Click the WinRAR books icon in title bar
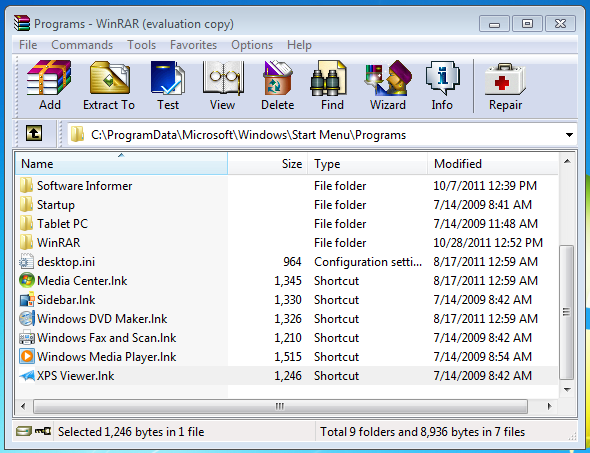590x453 pixels. coord(21,23)
